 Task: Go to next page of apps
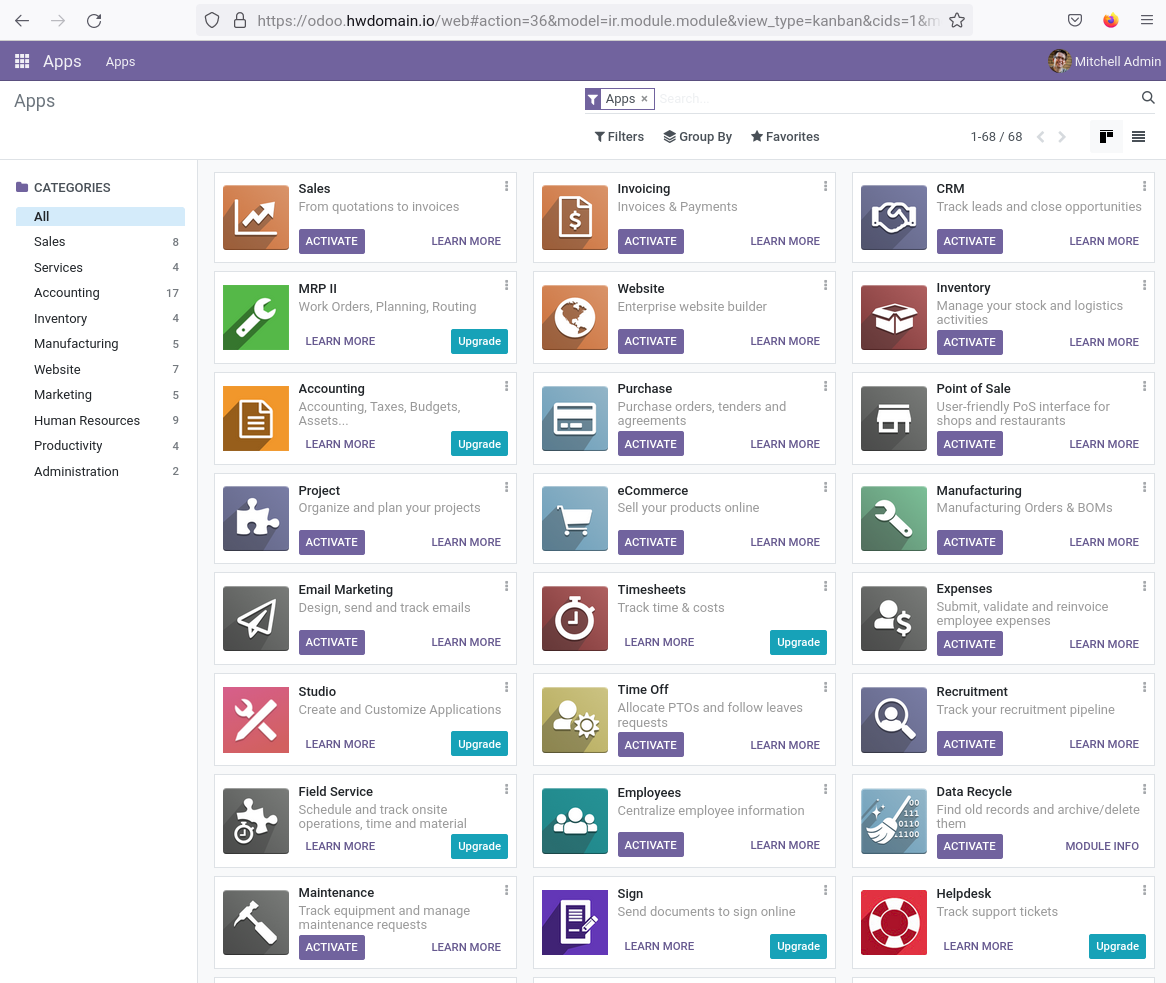point(1062,137)
